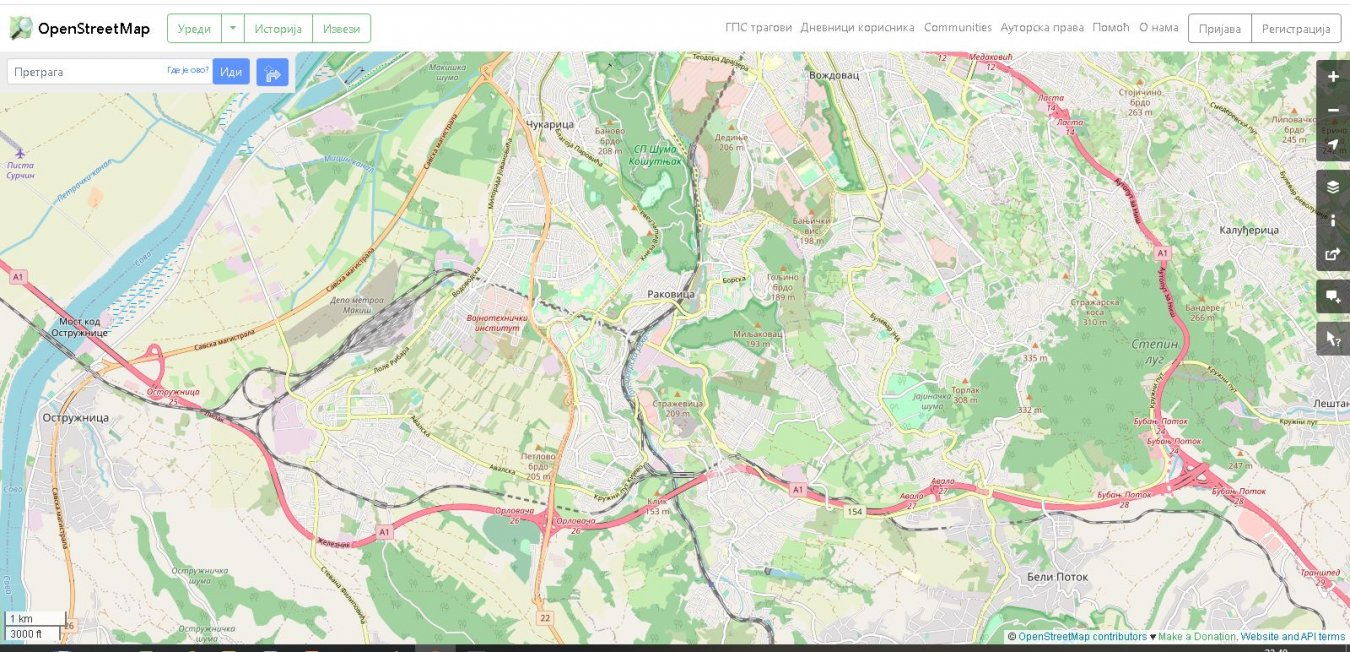Click the OpenStreetMap logo
Viewport: 1350px width, 652px height.
pos(80,29)
